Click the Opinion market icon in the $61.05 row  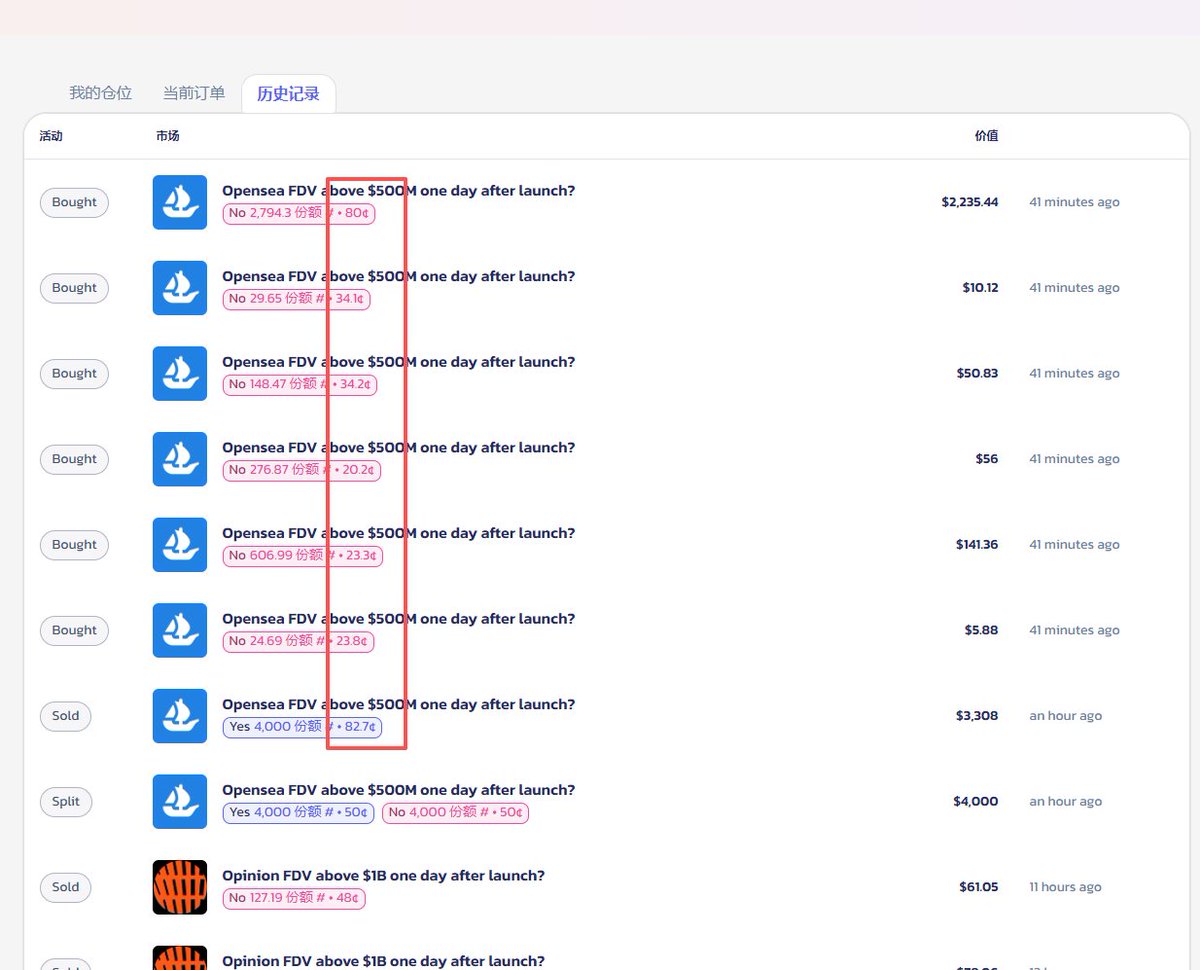coord(180,887)
